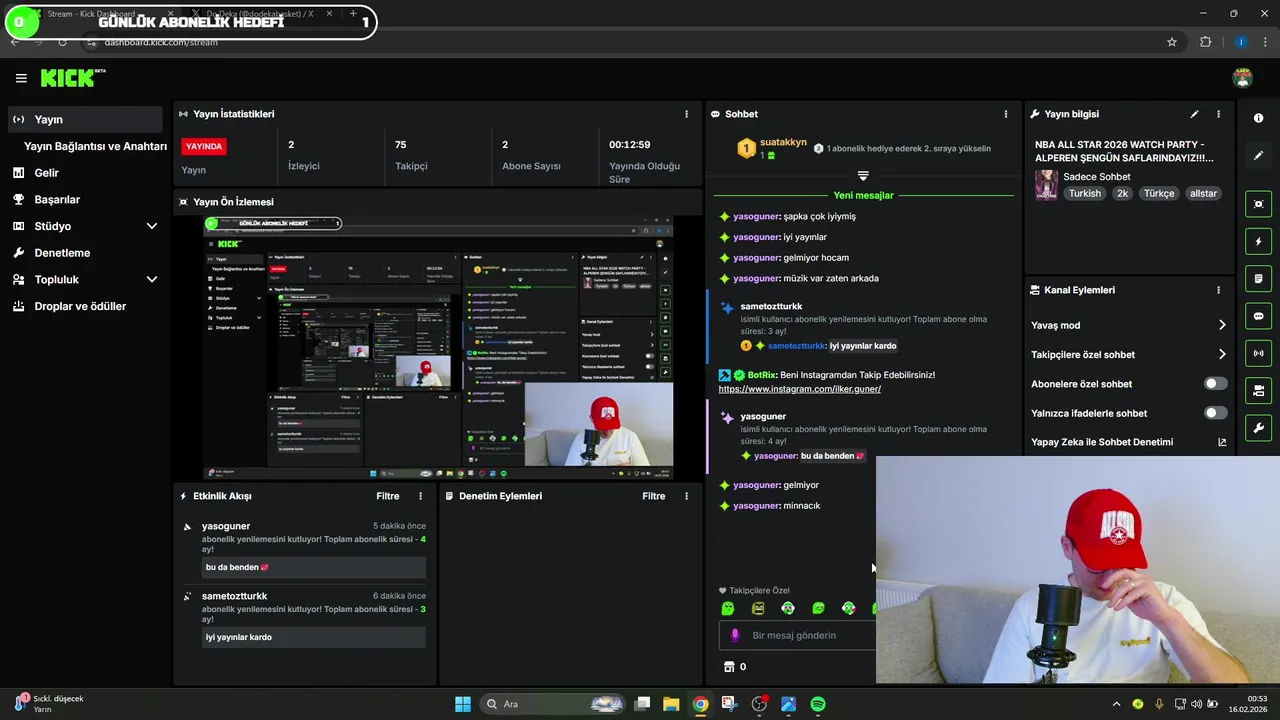Click the browser address bar

(620, 42)
